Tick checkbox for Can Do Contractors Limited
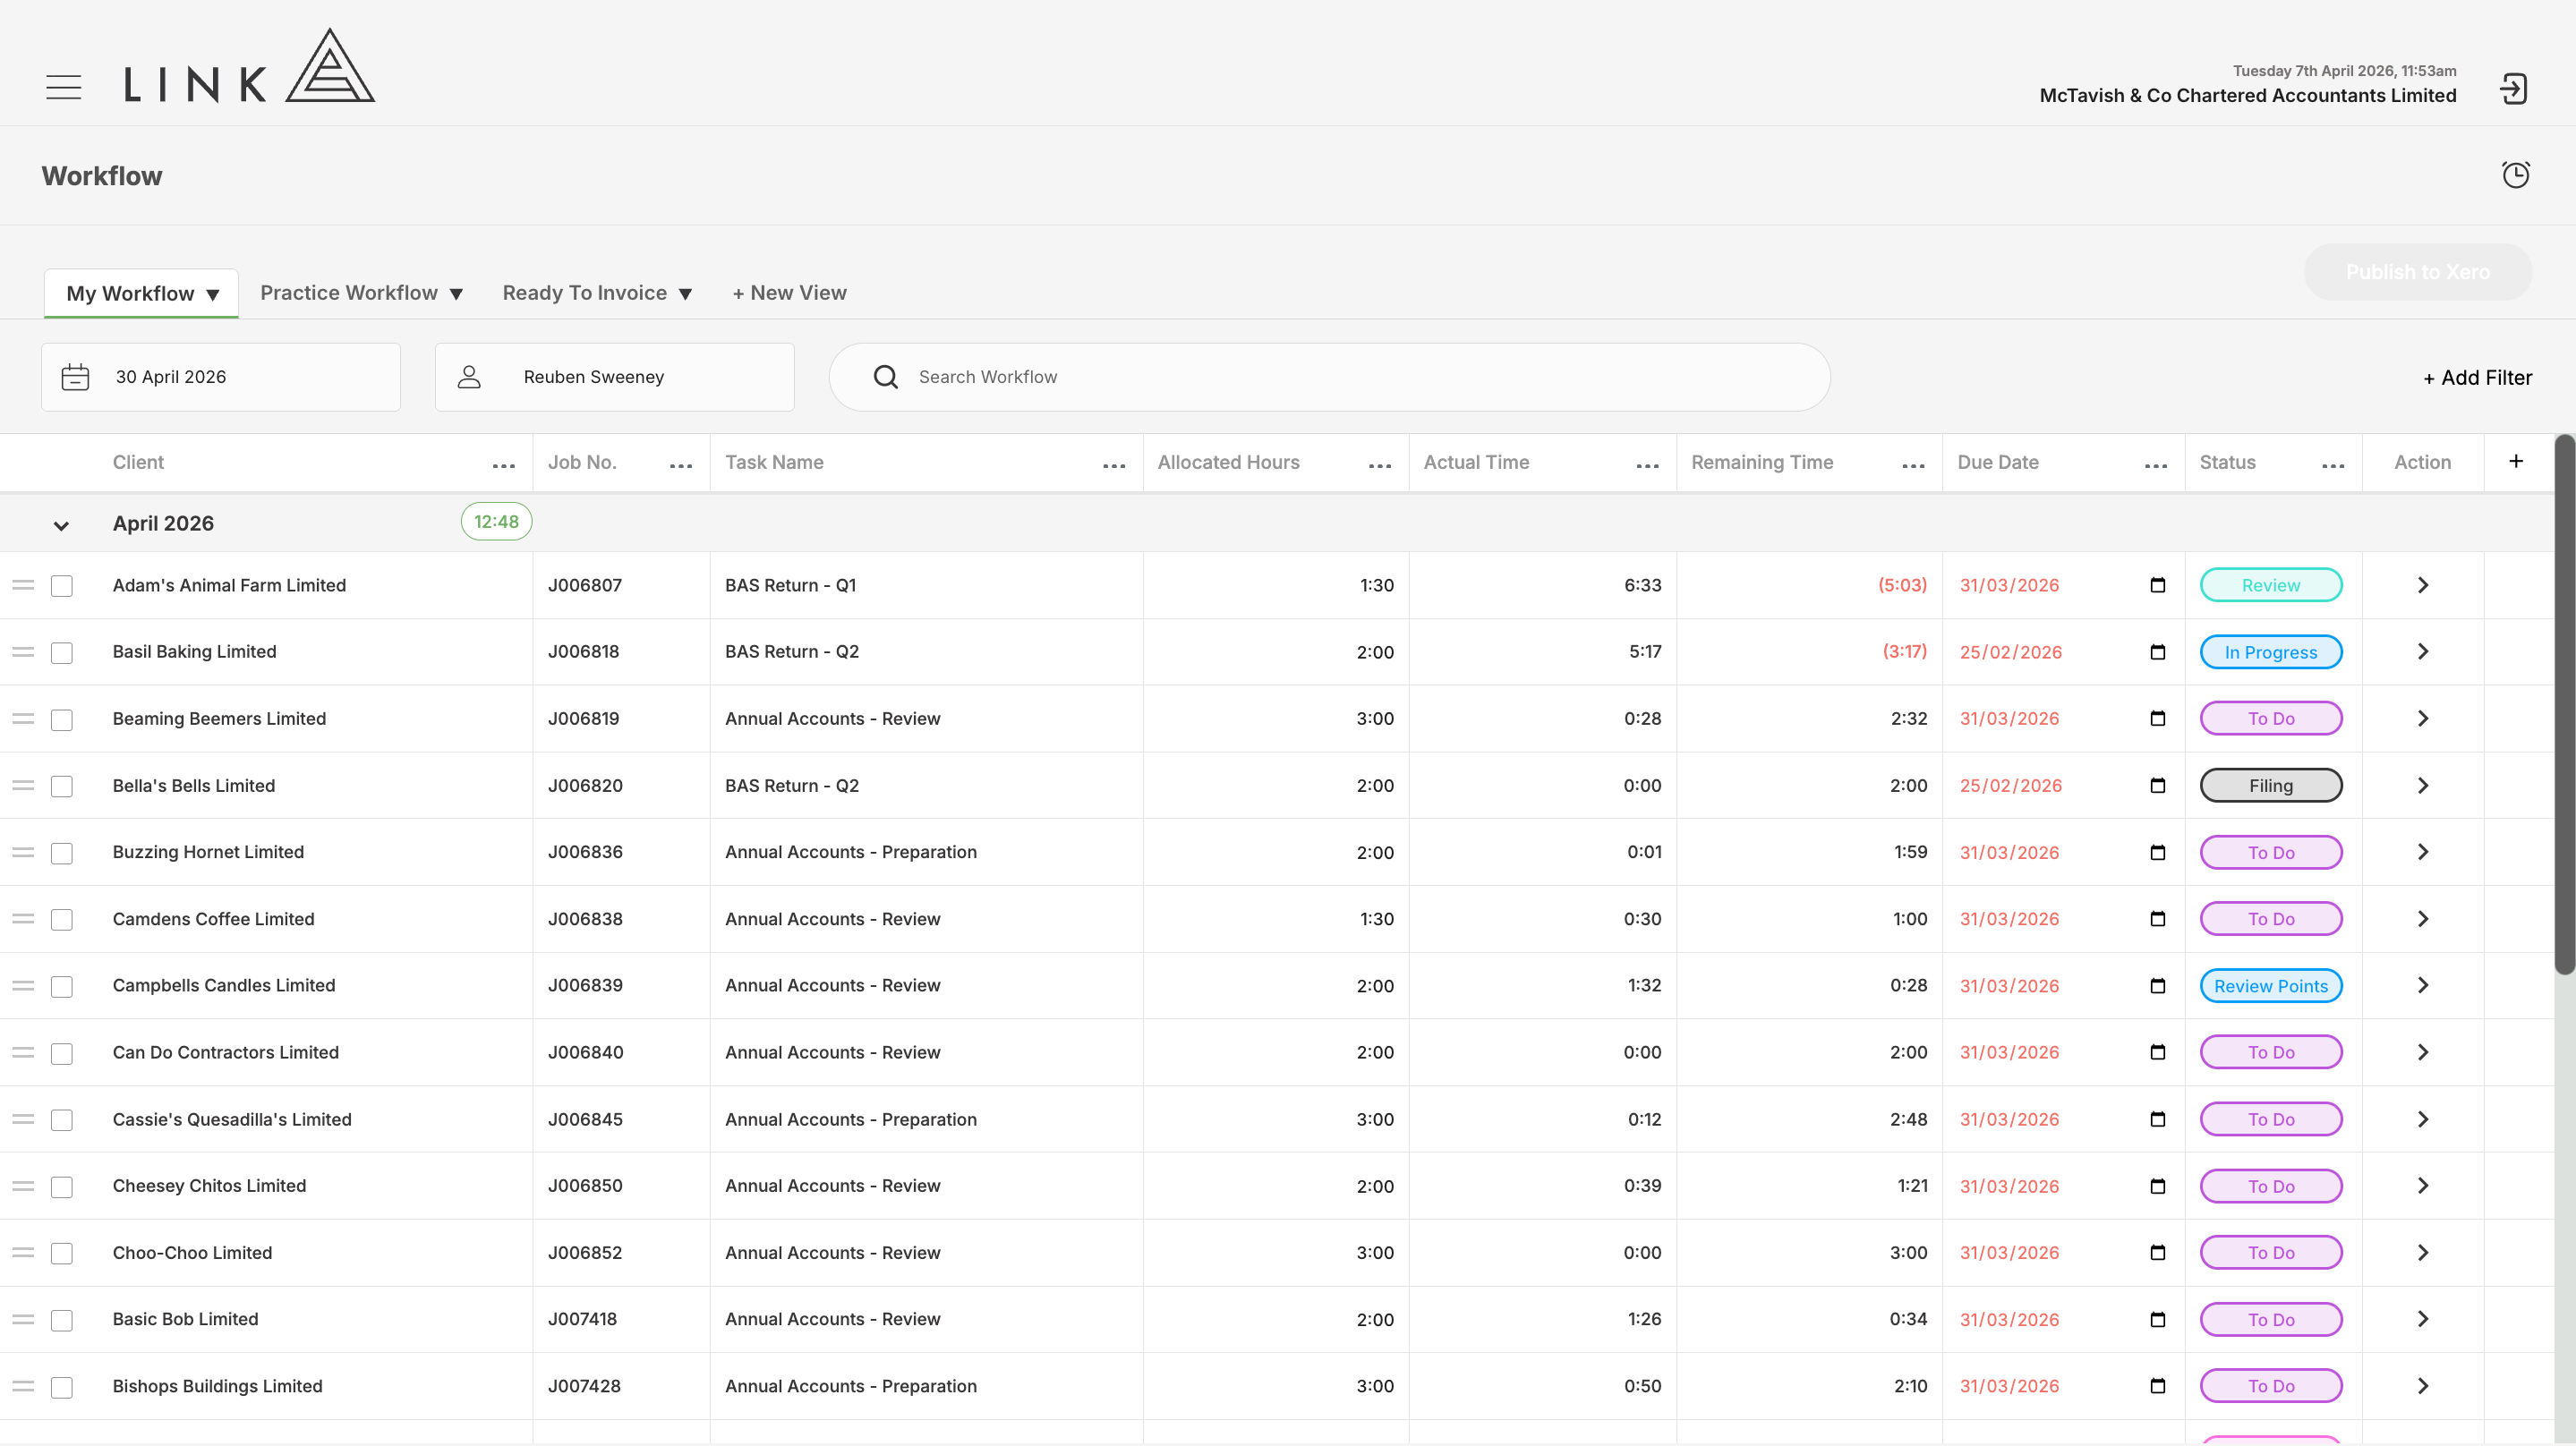The height and width of the screenshot is (1446, 2576). tap(62, 1054)
